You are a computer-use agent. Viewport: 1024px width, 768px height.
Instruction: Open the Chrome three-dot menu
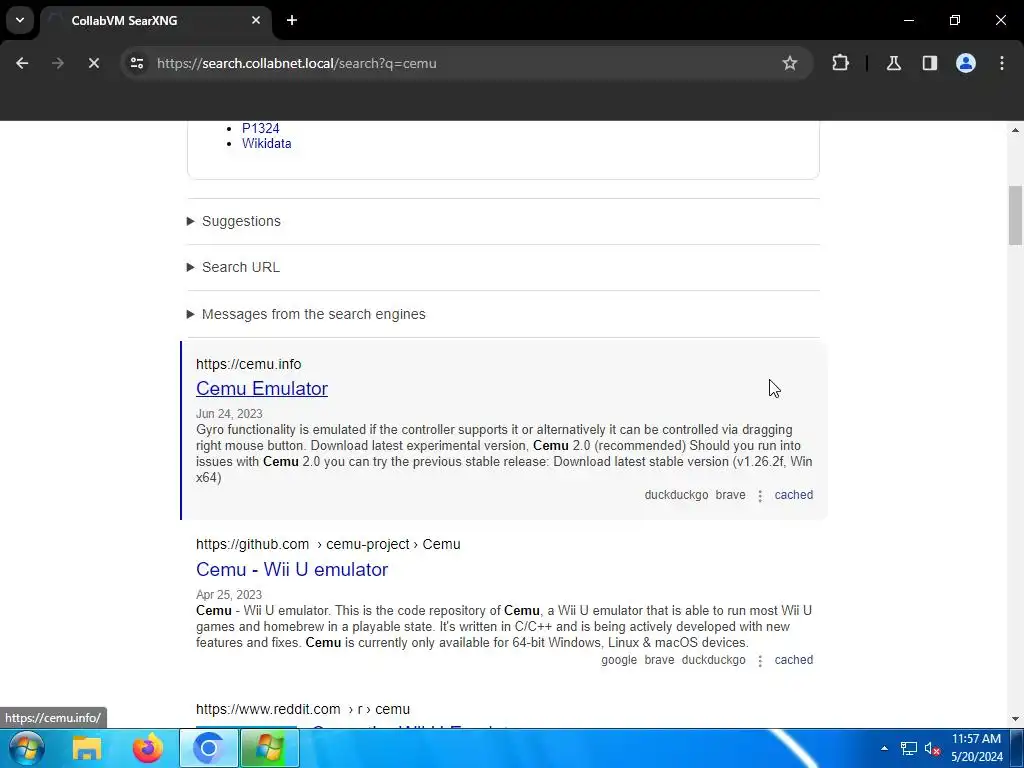click(1002, 63)
